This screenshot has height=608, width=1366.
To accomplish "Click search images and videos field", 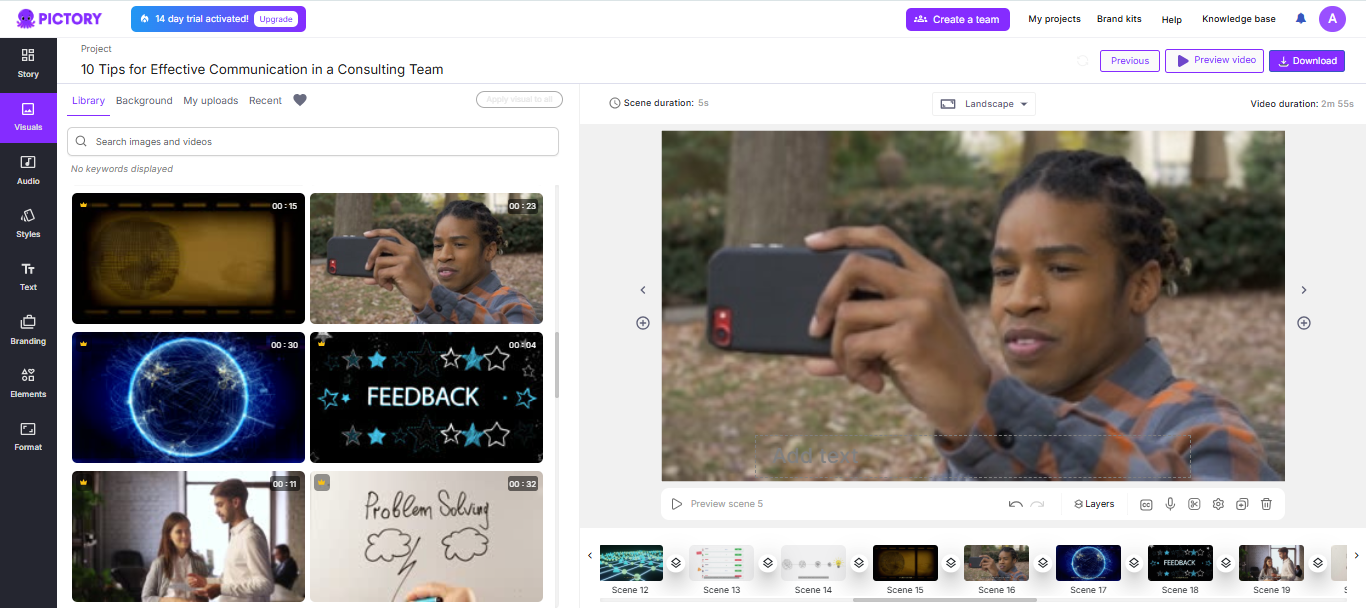I will point(313,142).
